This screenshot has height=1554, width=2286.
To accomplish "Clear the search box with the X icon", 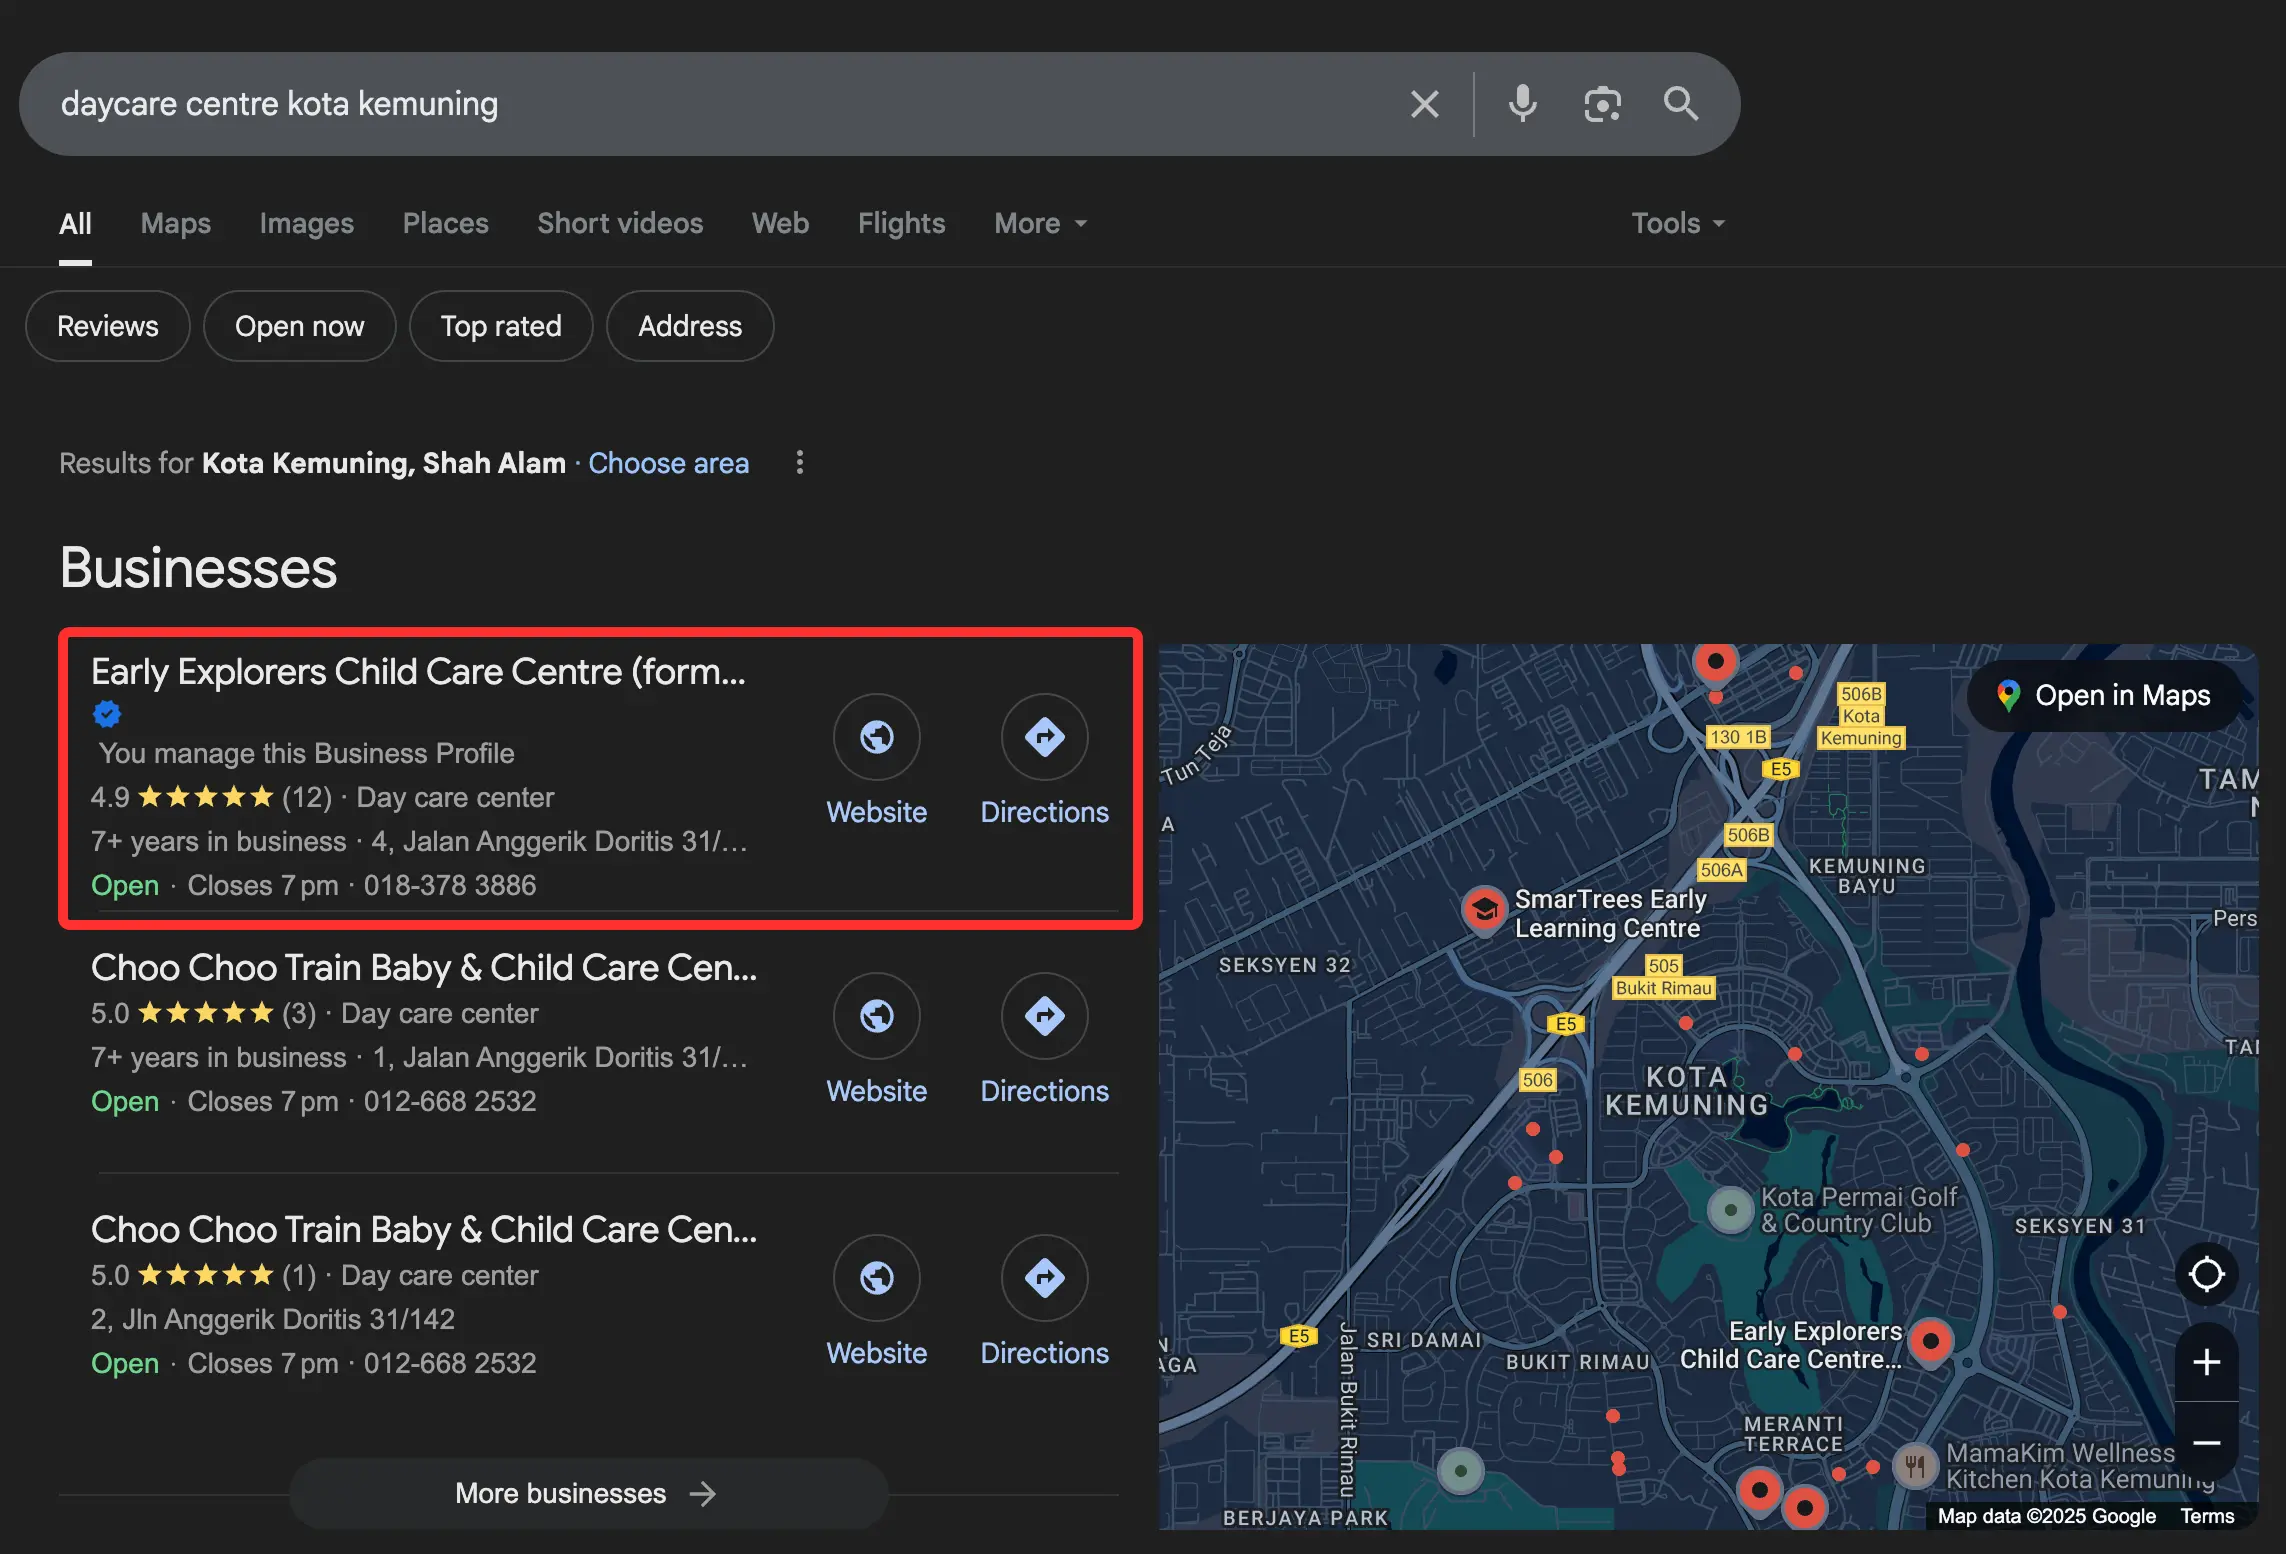I will (1424, 104).
